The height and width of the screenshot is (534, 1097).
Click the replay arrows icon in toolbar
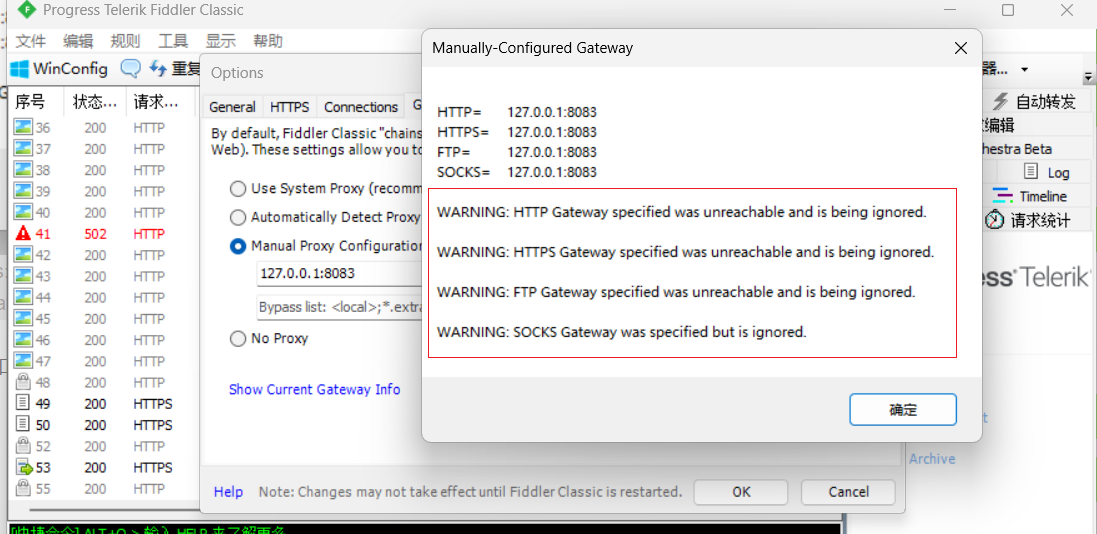(x=159, y=69)
